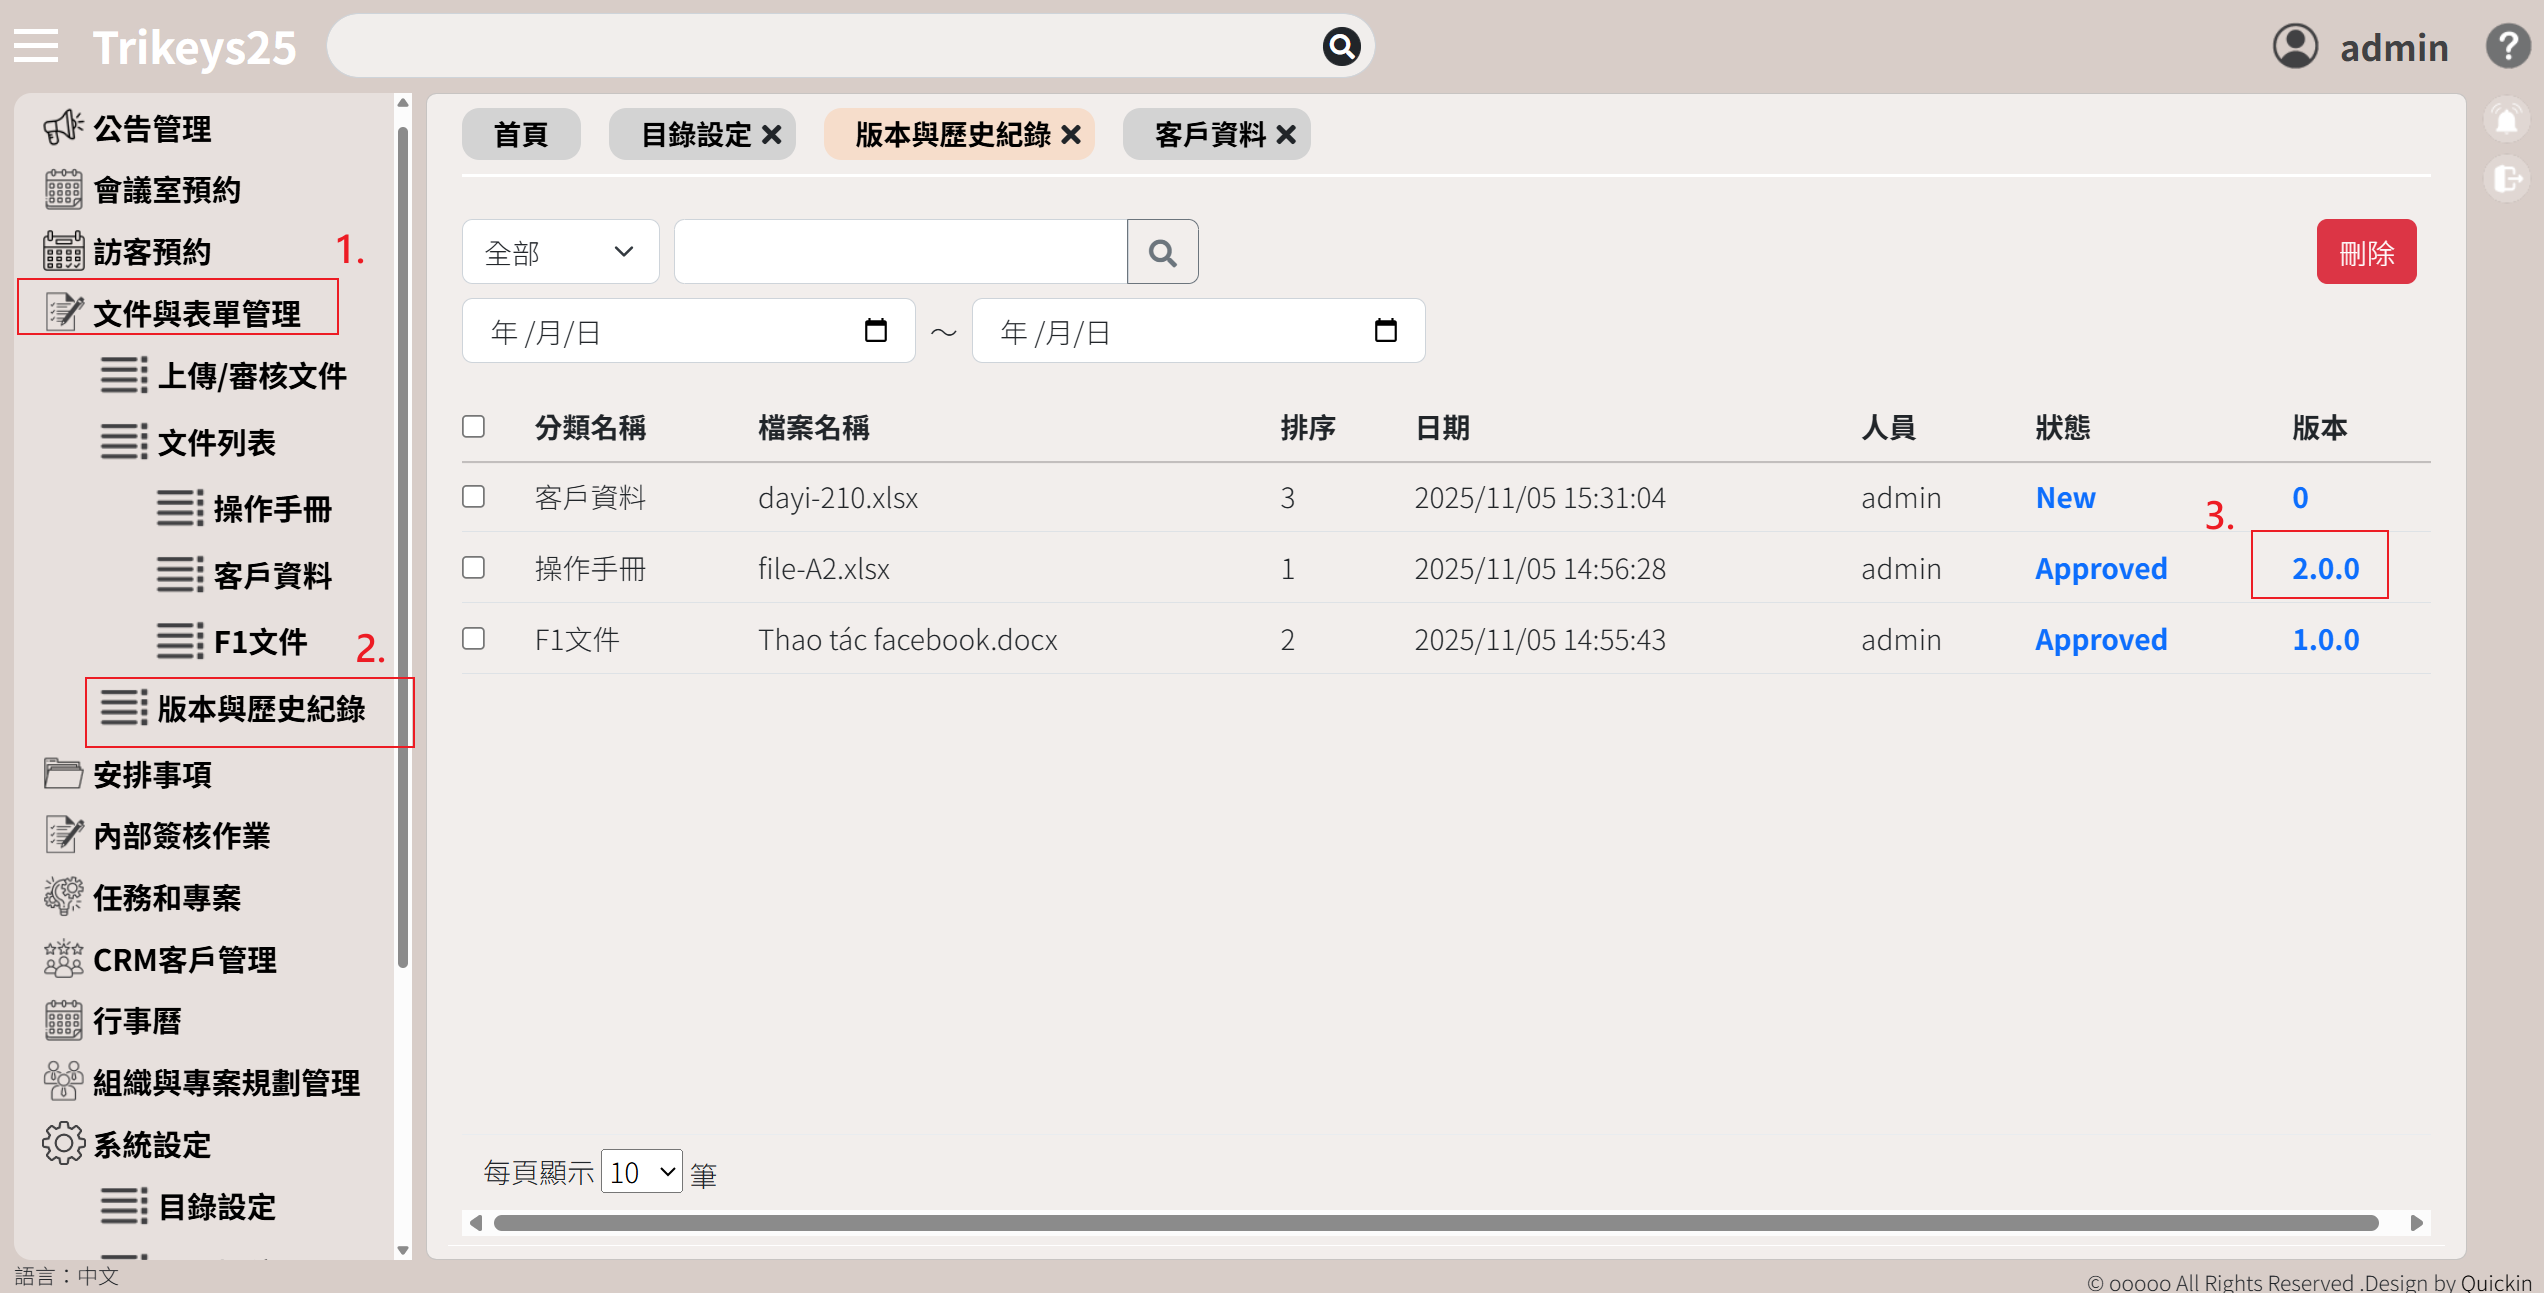Click the horizontal scrollbar at table bottom
2544x1293 pixels.
[x=1435, y=1223]
